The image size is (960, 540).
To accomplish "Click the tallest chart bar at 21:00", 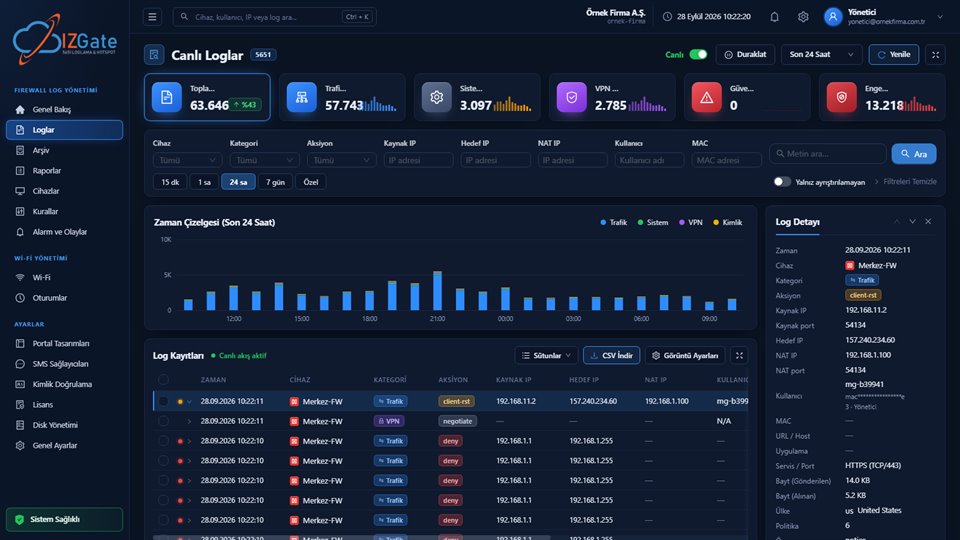I will (x=437, y=291).
